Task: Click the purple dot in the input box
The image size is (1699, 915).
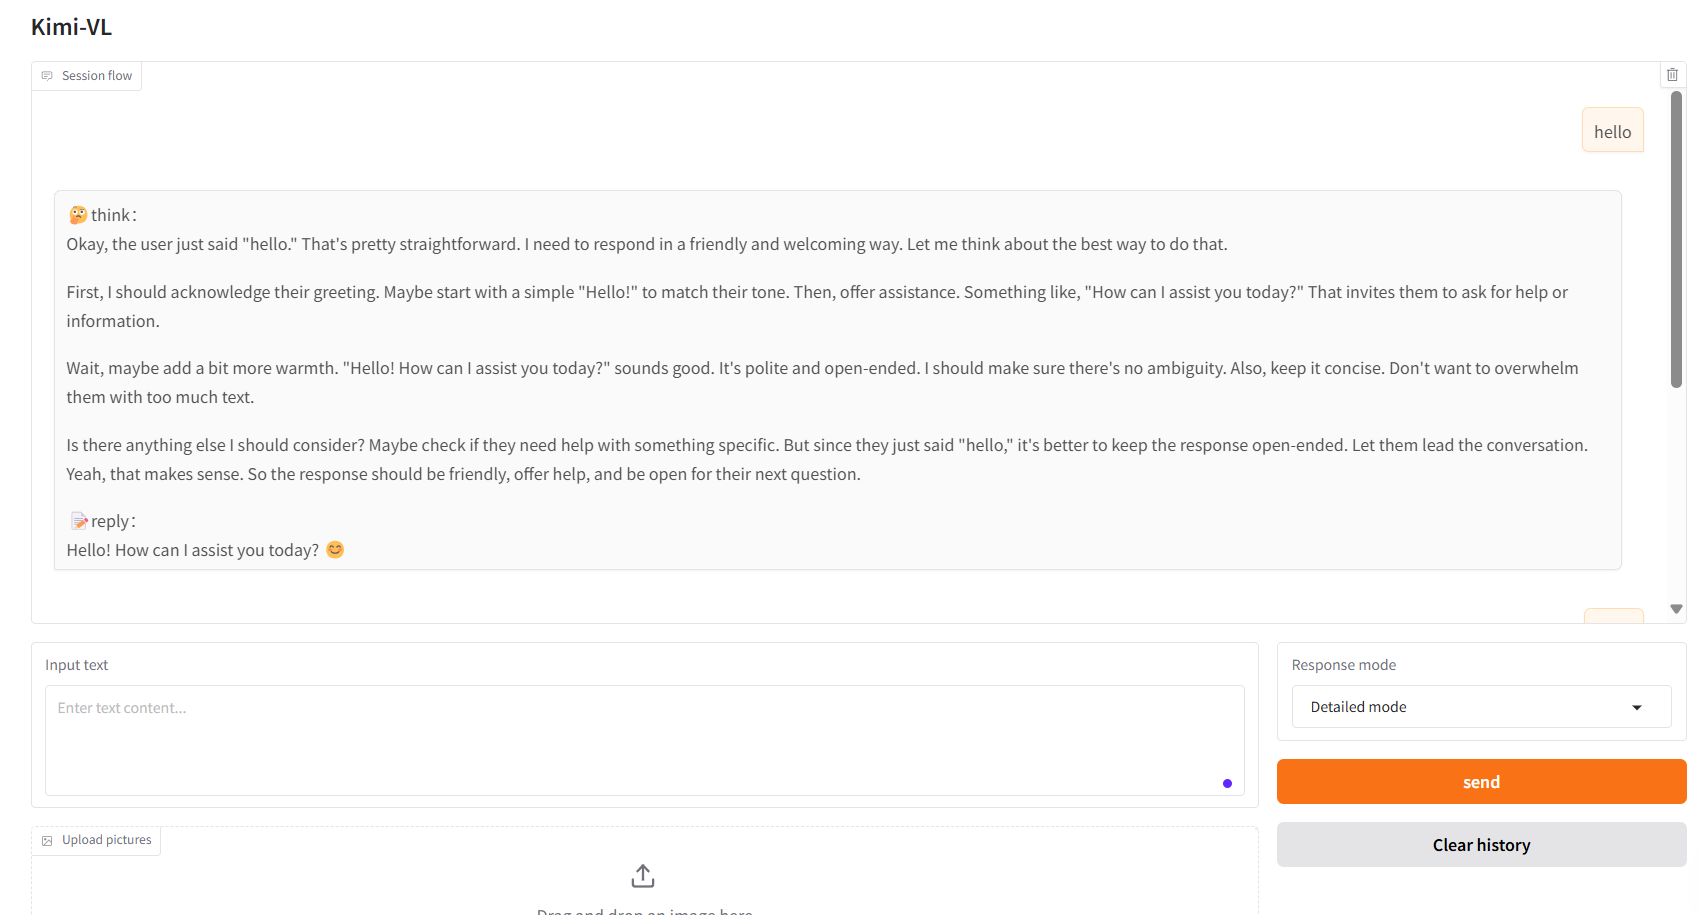Action: click(x=1227, y=783)
